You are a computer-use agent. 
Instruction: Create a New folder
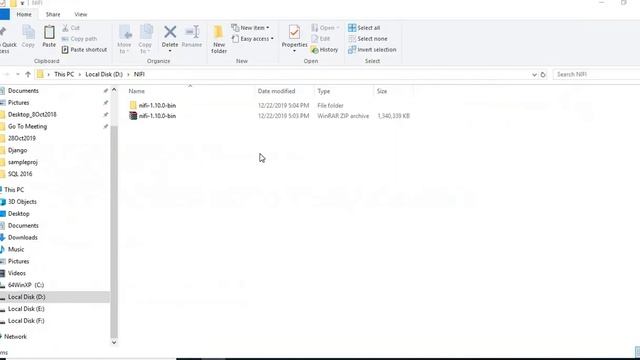[x=219, y=39]
